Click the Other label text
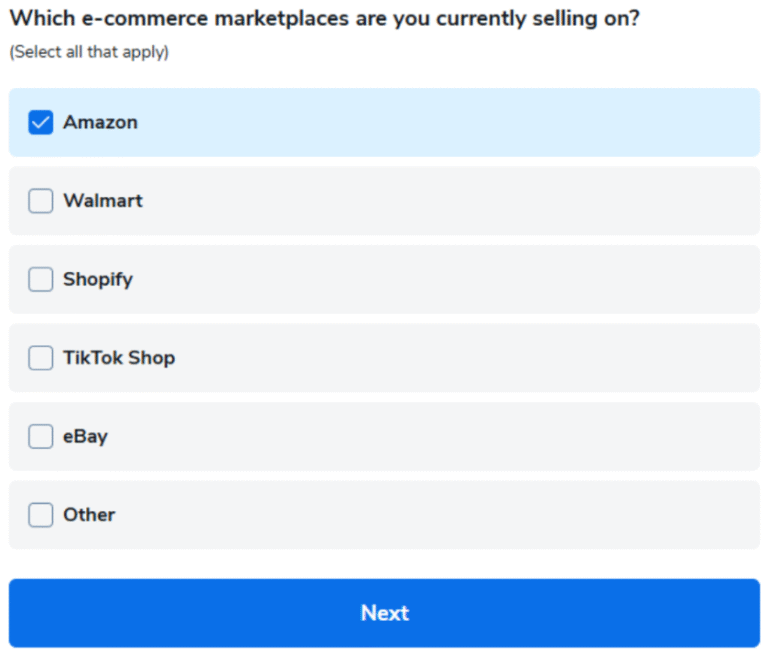The image size is (768, 653). (x=89, y=515)
